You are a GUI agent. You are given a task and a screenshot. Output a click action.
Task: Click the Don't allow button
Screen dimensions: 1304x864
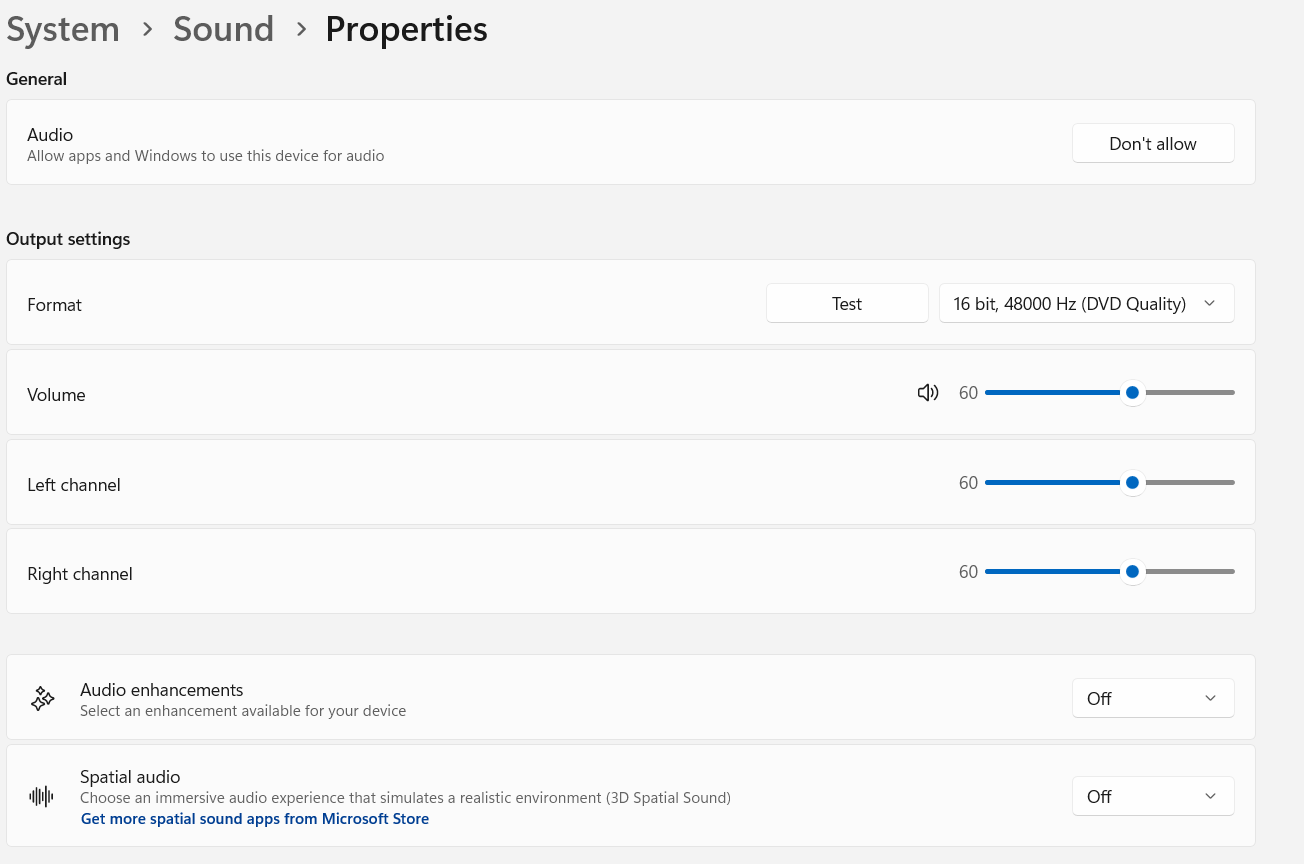tap(1152, 144)
